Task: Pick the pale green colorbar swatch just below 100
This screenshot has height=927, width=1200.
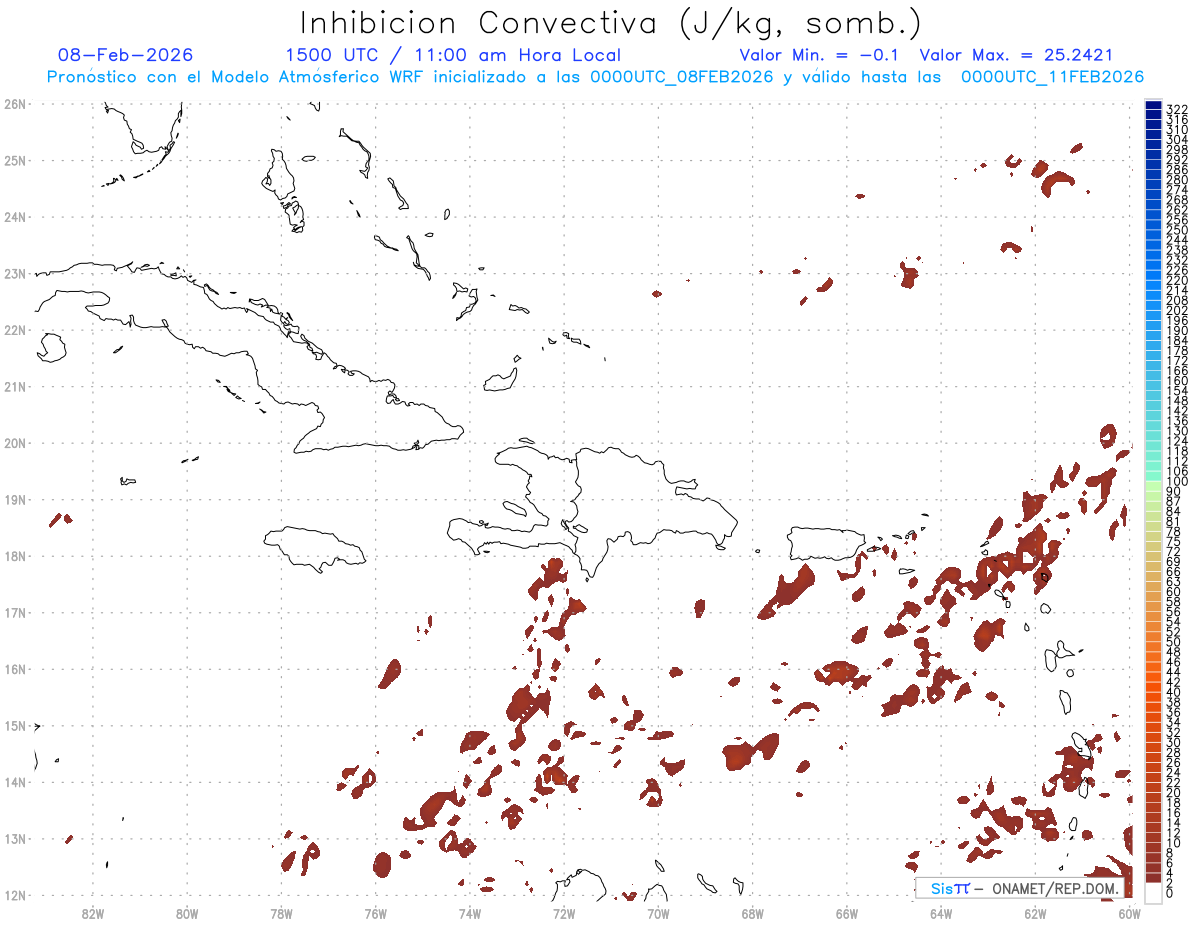Action: pos(1153,488)
